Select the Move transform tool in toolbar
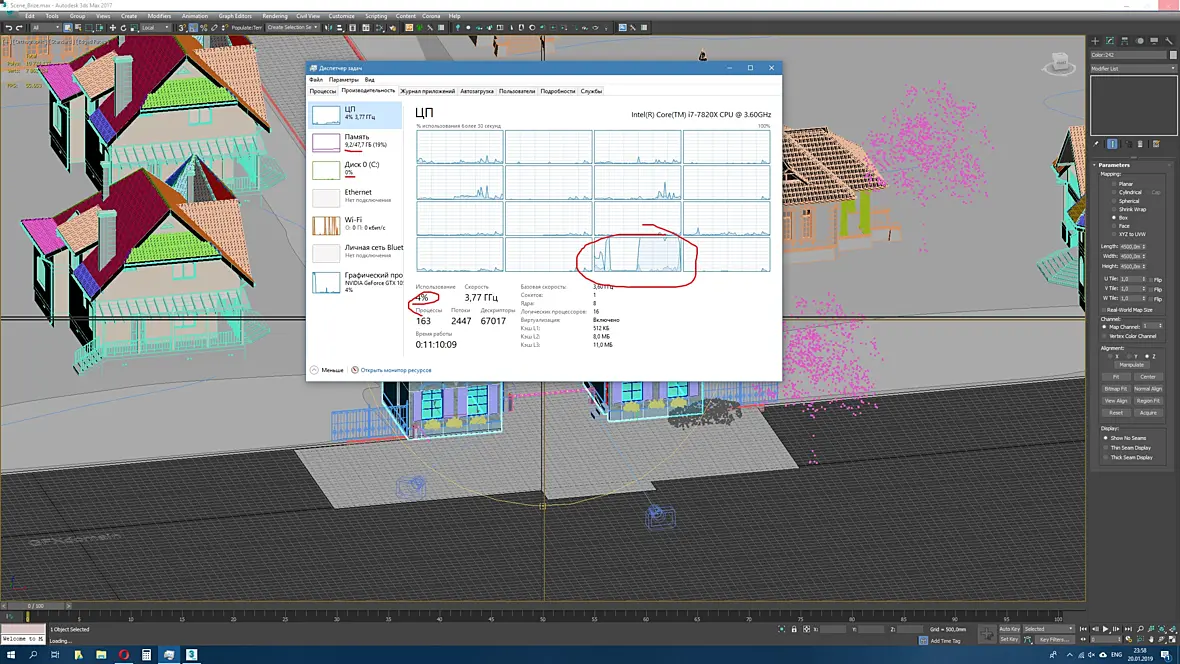 [x=113, y=28]
